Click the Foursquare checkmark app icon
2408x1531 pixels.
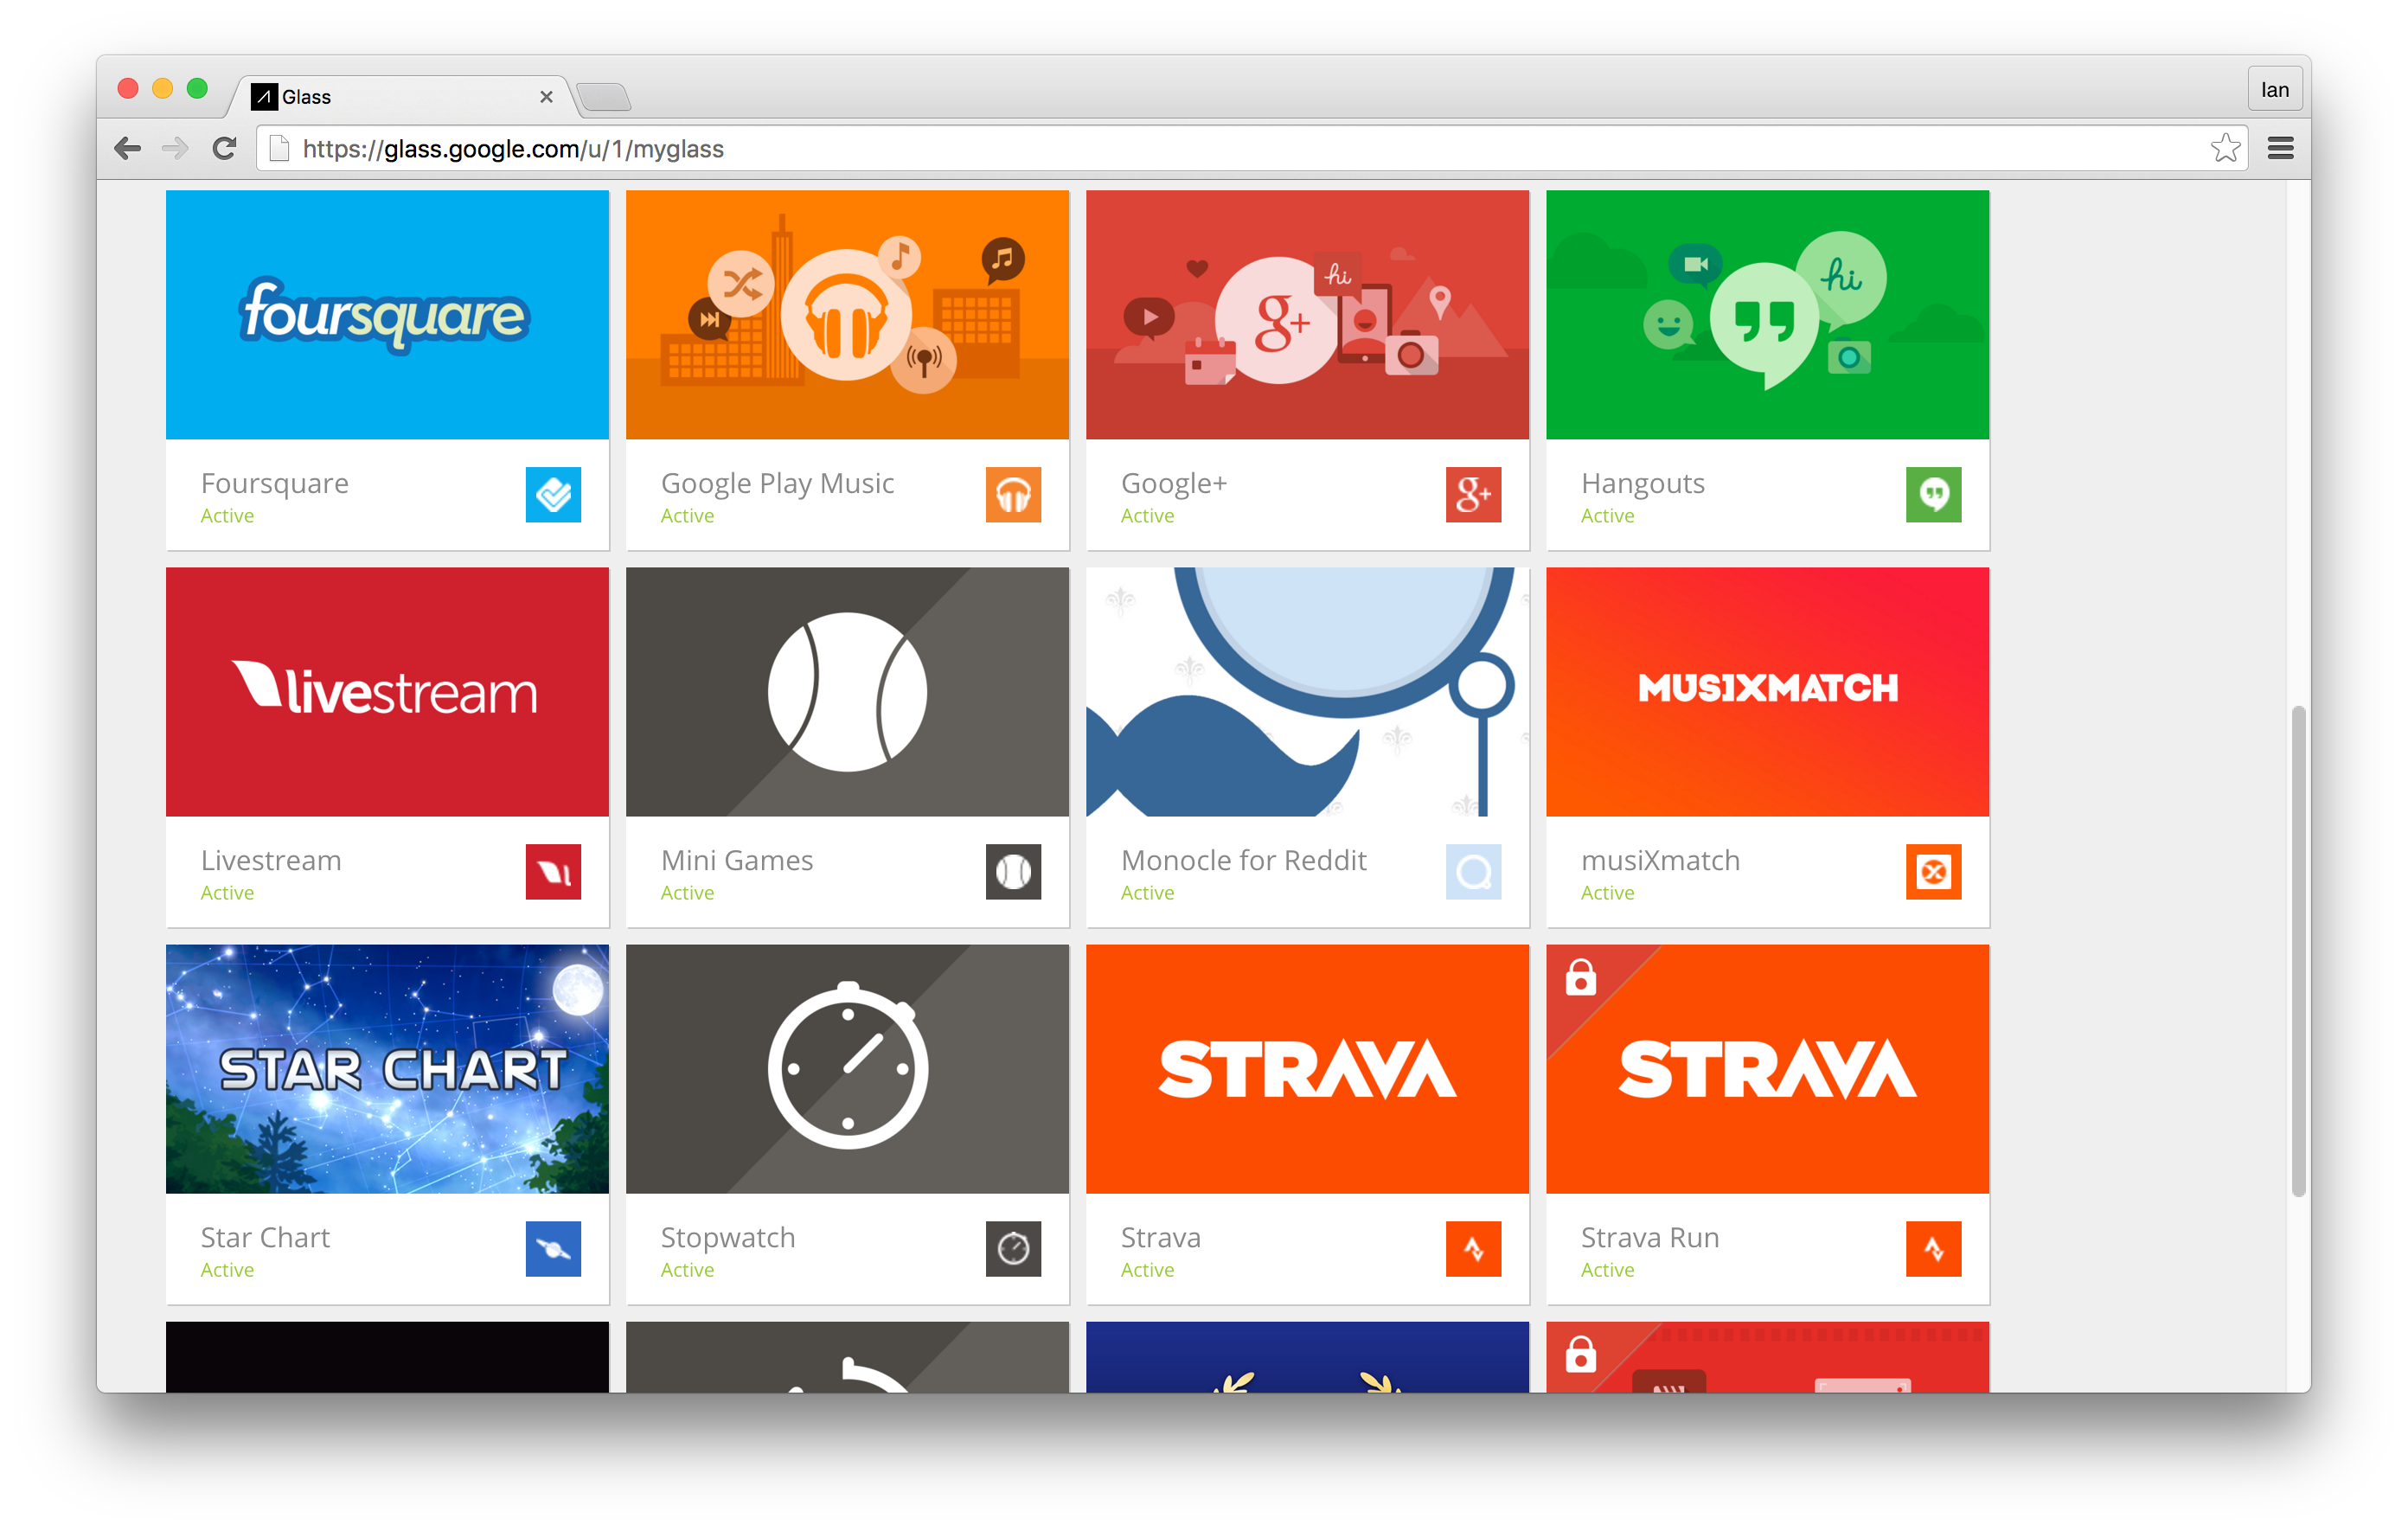[553, 495]
